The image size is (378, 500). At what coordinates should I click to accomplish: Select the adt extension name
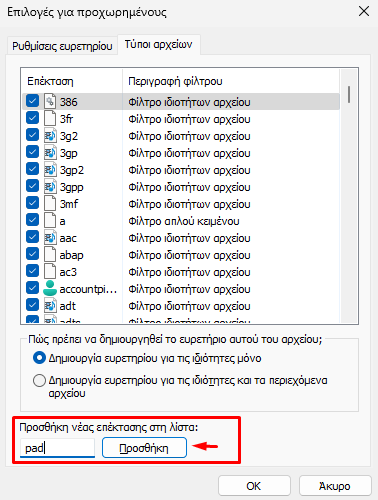click(68, 306)
